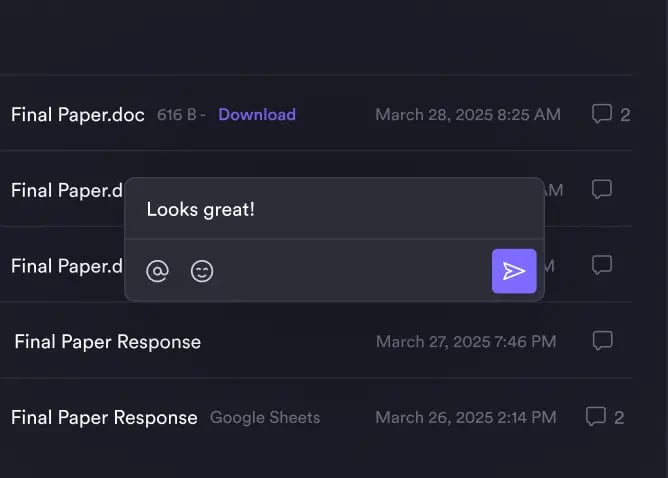Screen dimensions: 668x478
Task: Click comment icon right of "Looks great!" field
Action: (x=602, y=189)
